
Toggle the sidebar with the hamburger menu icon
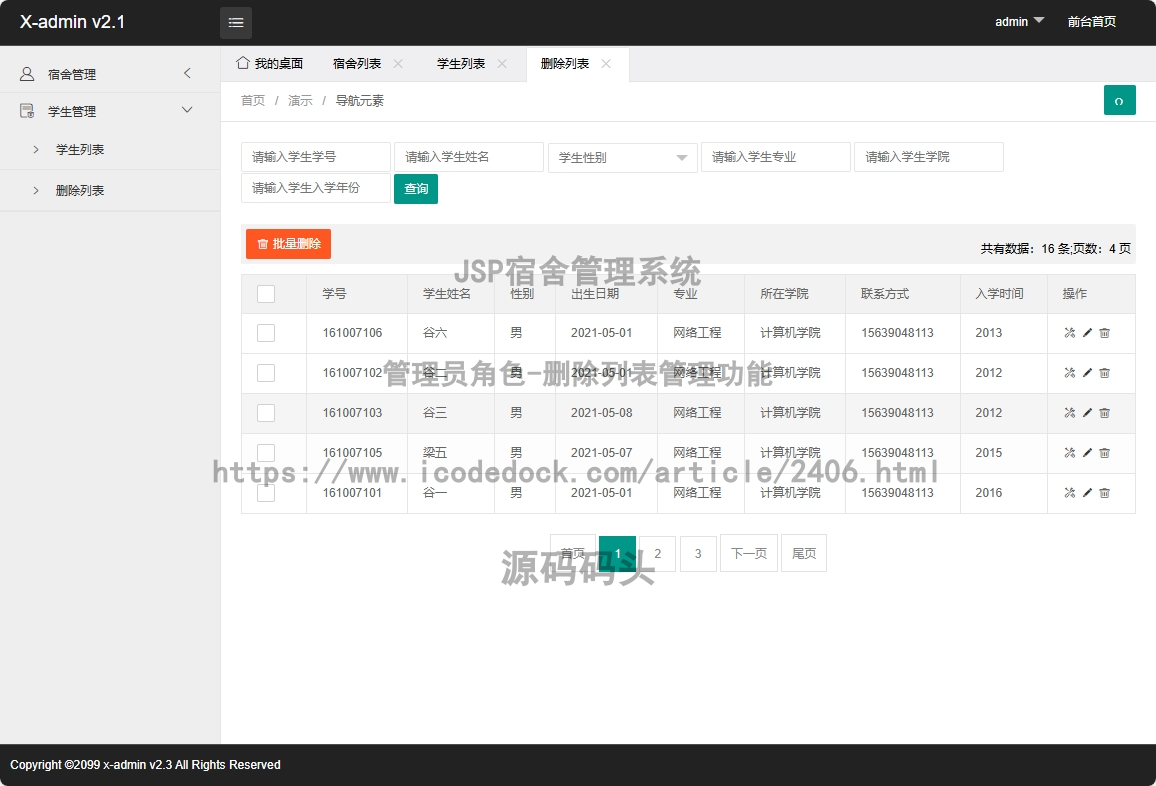(236, 23)
